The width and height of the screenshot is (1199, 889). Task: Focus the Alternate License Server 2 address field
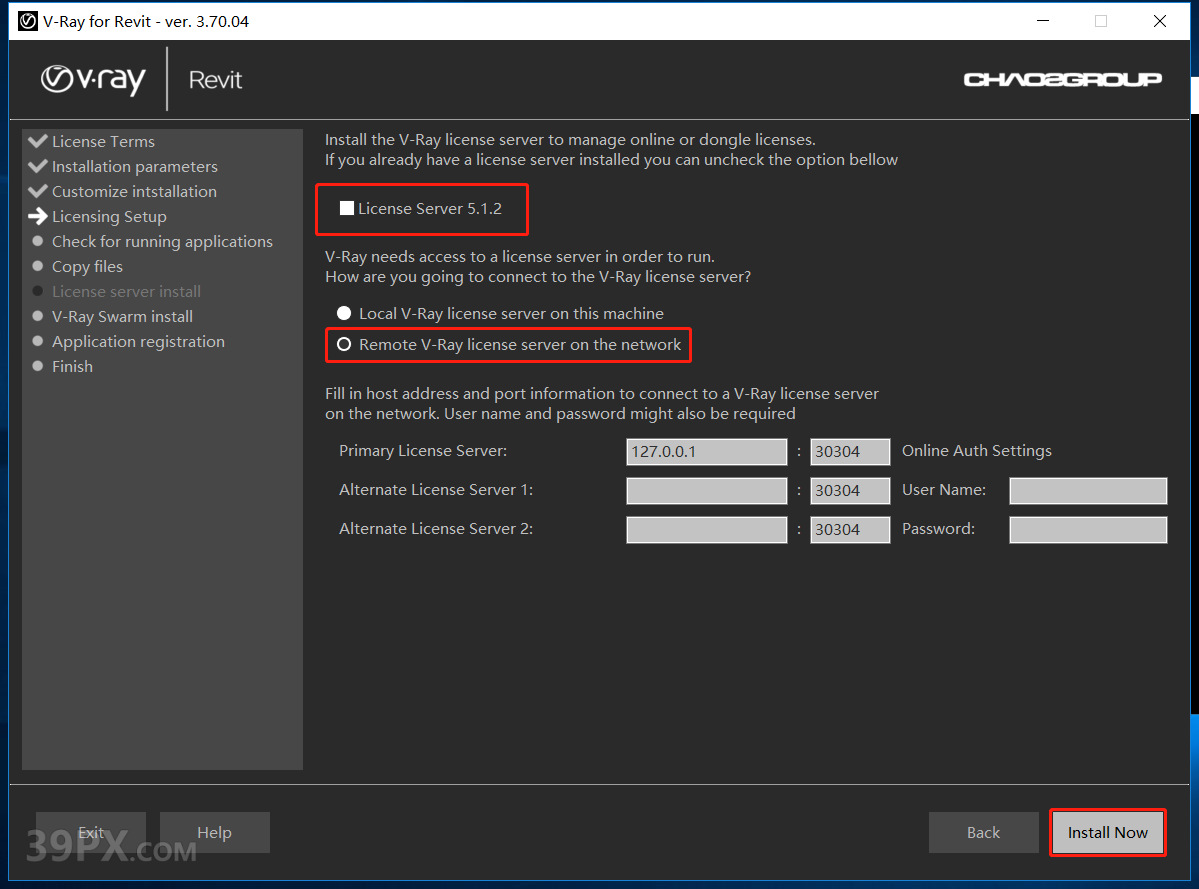(707, 530)
